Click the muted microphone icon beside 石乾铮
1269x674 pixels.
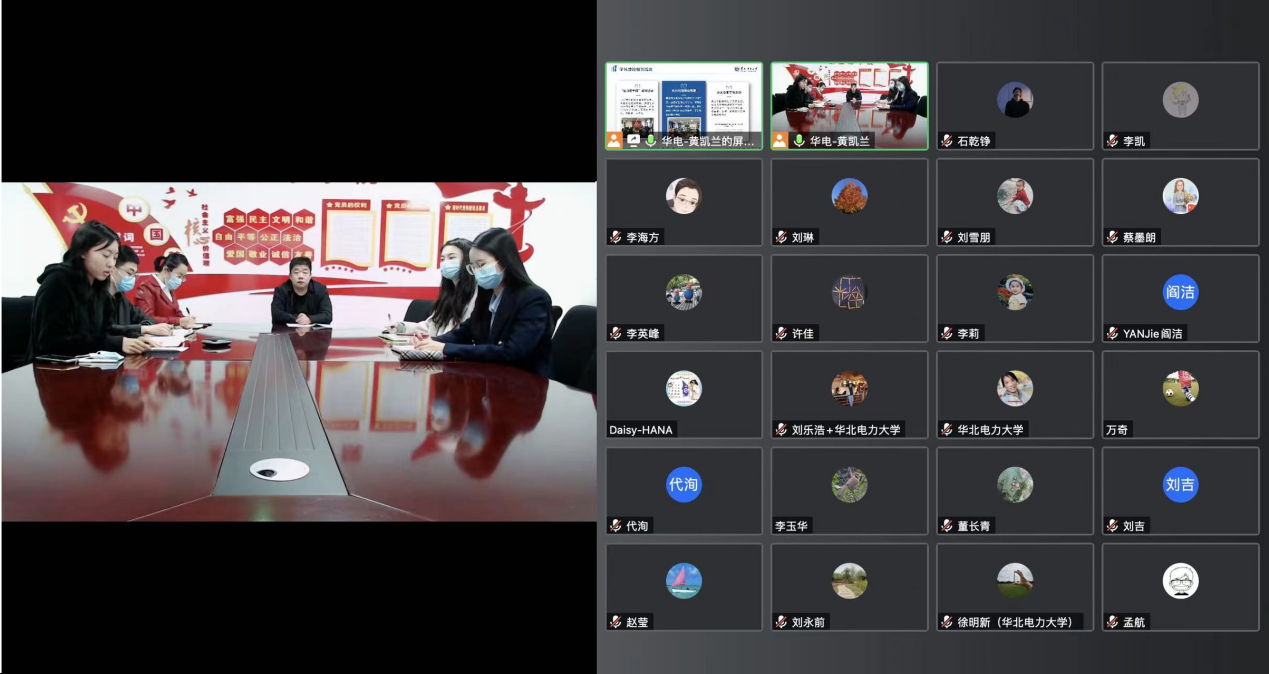(947, 141)
